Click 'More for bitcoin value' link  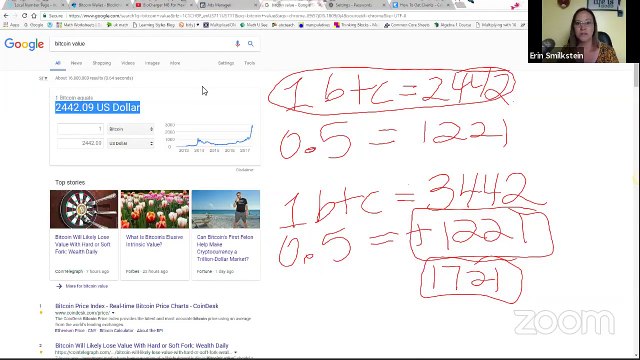87,286
